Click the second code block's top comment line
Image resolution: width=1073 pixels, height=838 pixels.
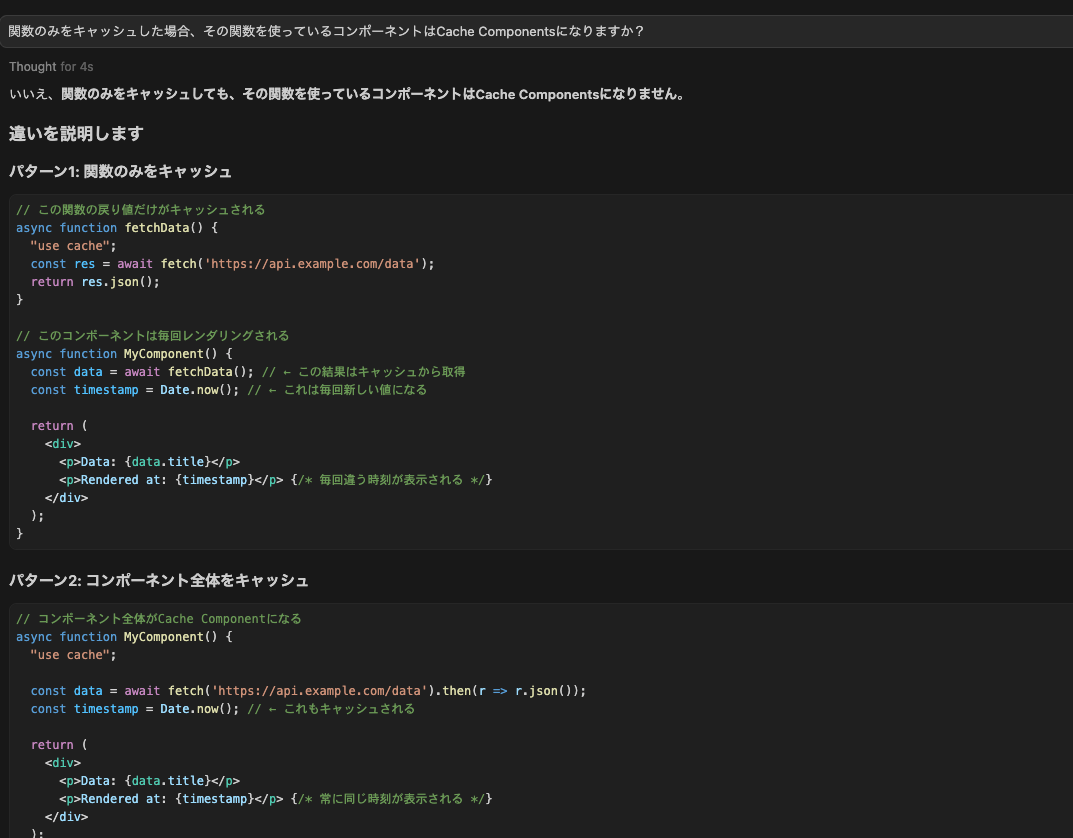pos(159,619)
